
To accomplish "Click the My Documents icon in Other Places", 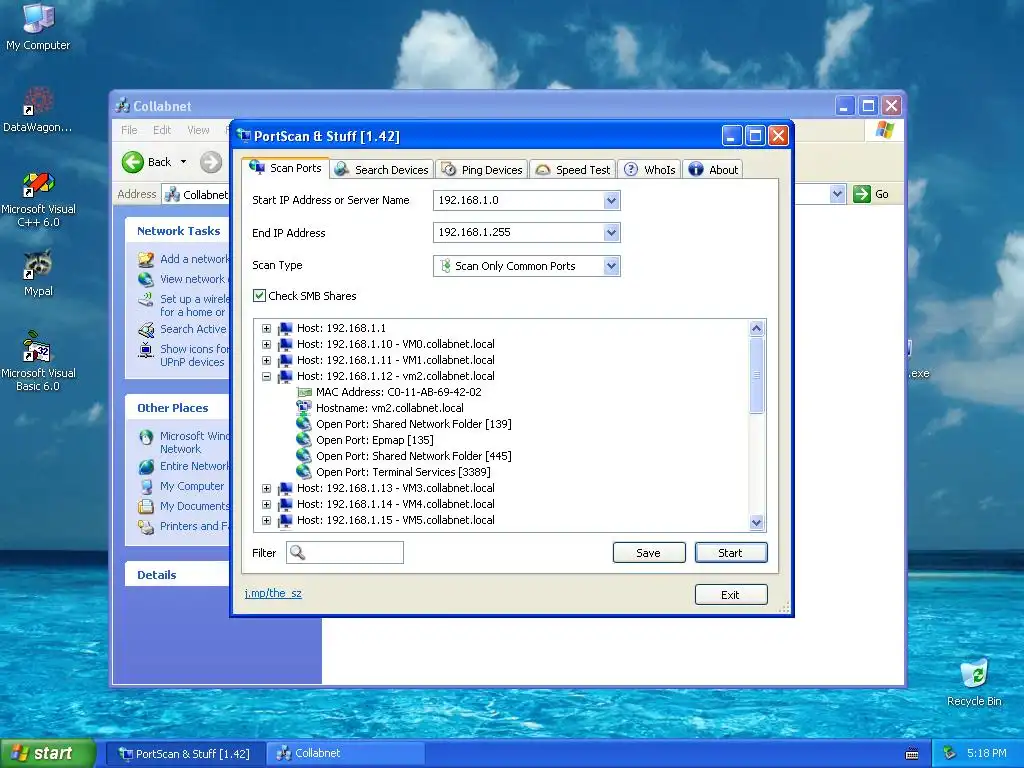I will (x=146, y=506).
